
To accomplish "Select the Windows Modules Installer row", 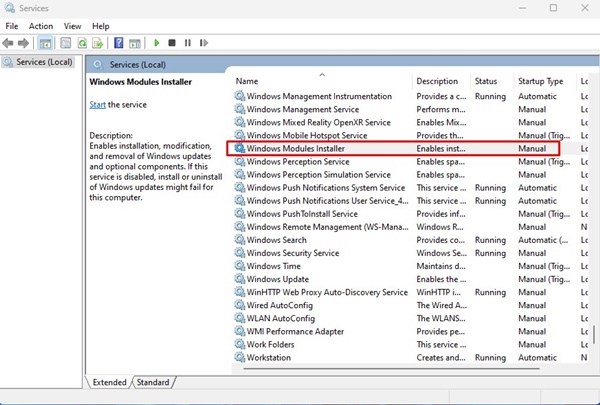I will point(409,149).
